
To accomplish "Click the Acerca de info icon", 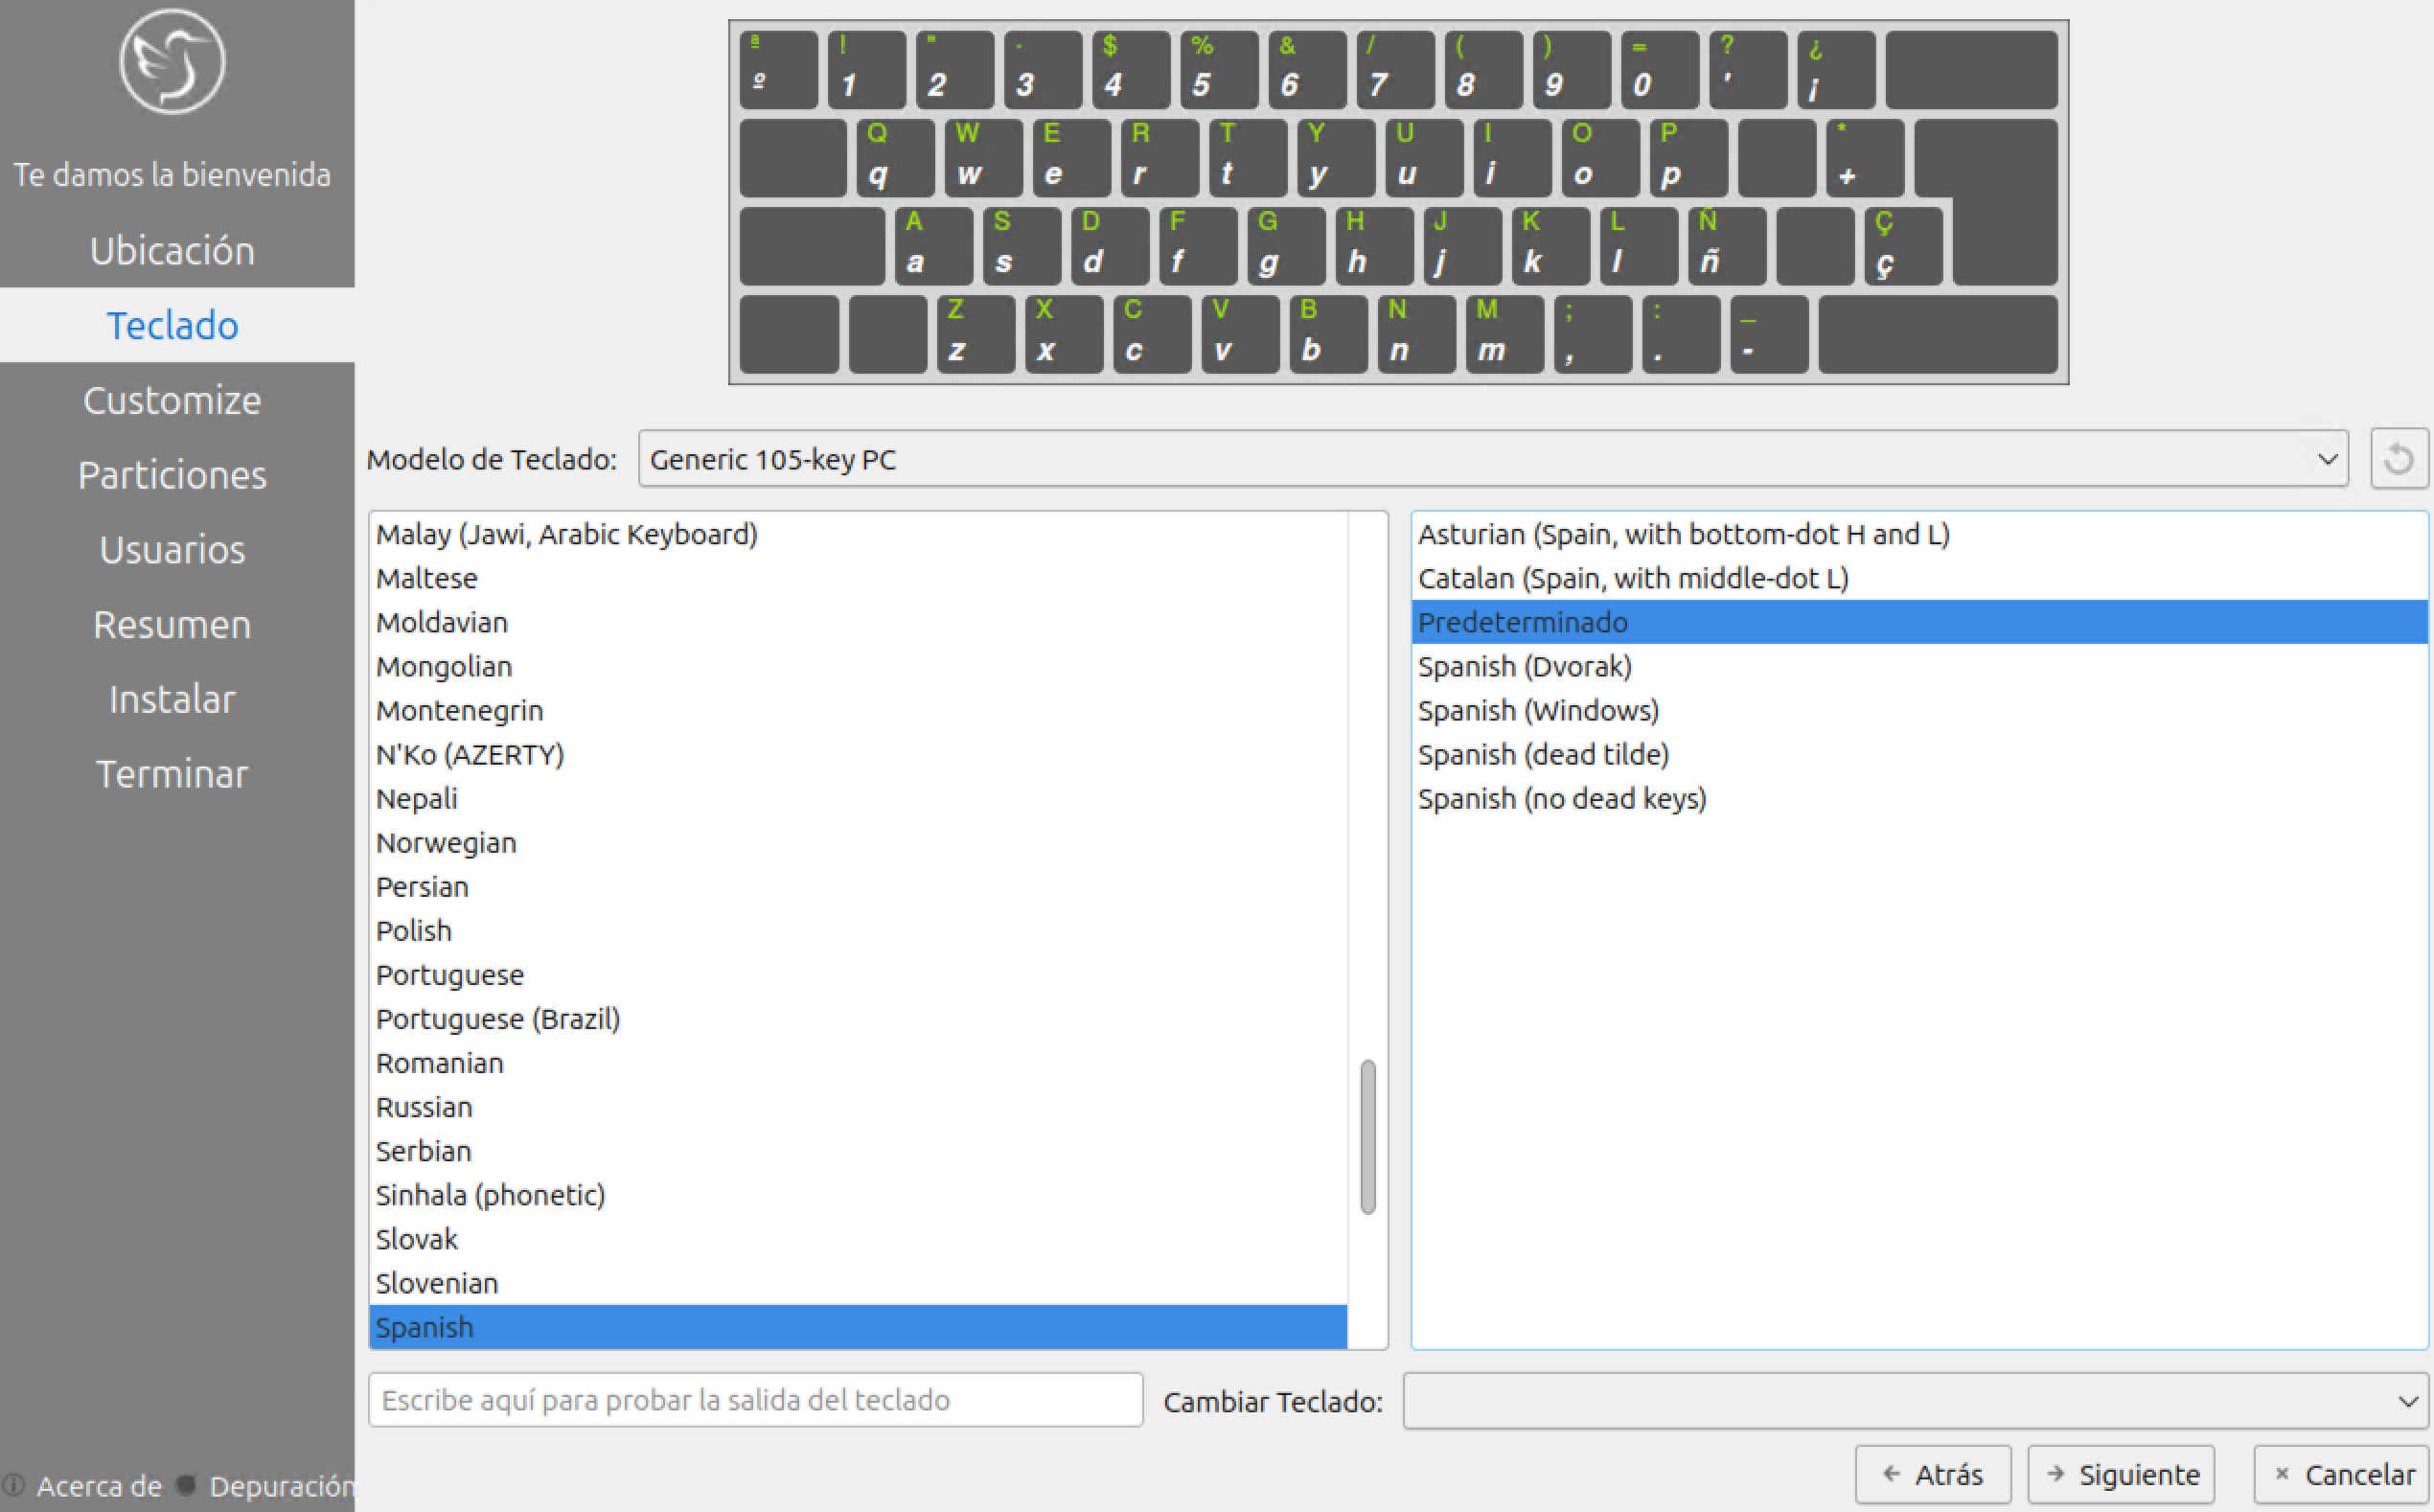I will click(13, 1485).
